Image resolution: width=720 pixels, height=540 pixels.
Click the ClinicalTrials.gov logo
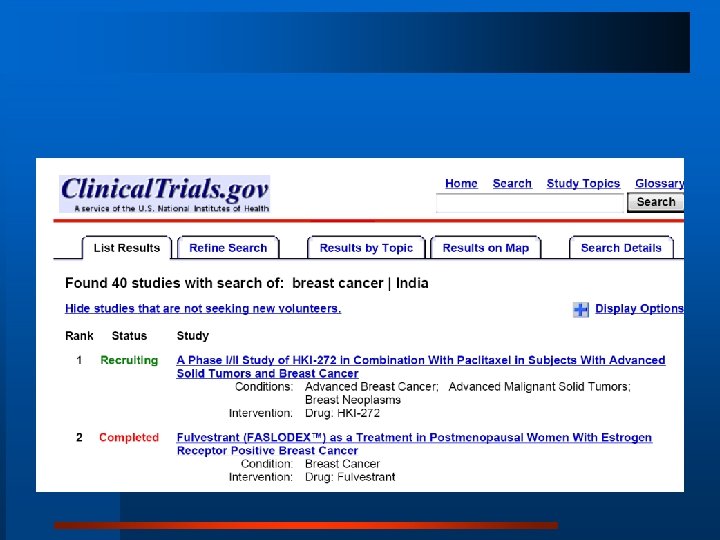point(164,194)
